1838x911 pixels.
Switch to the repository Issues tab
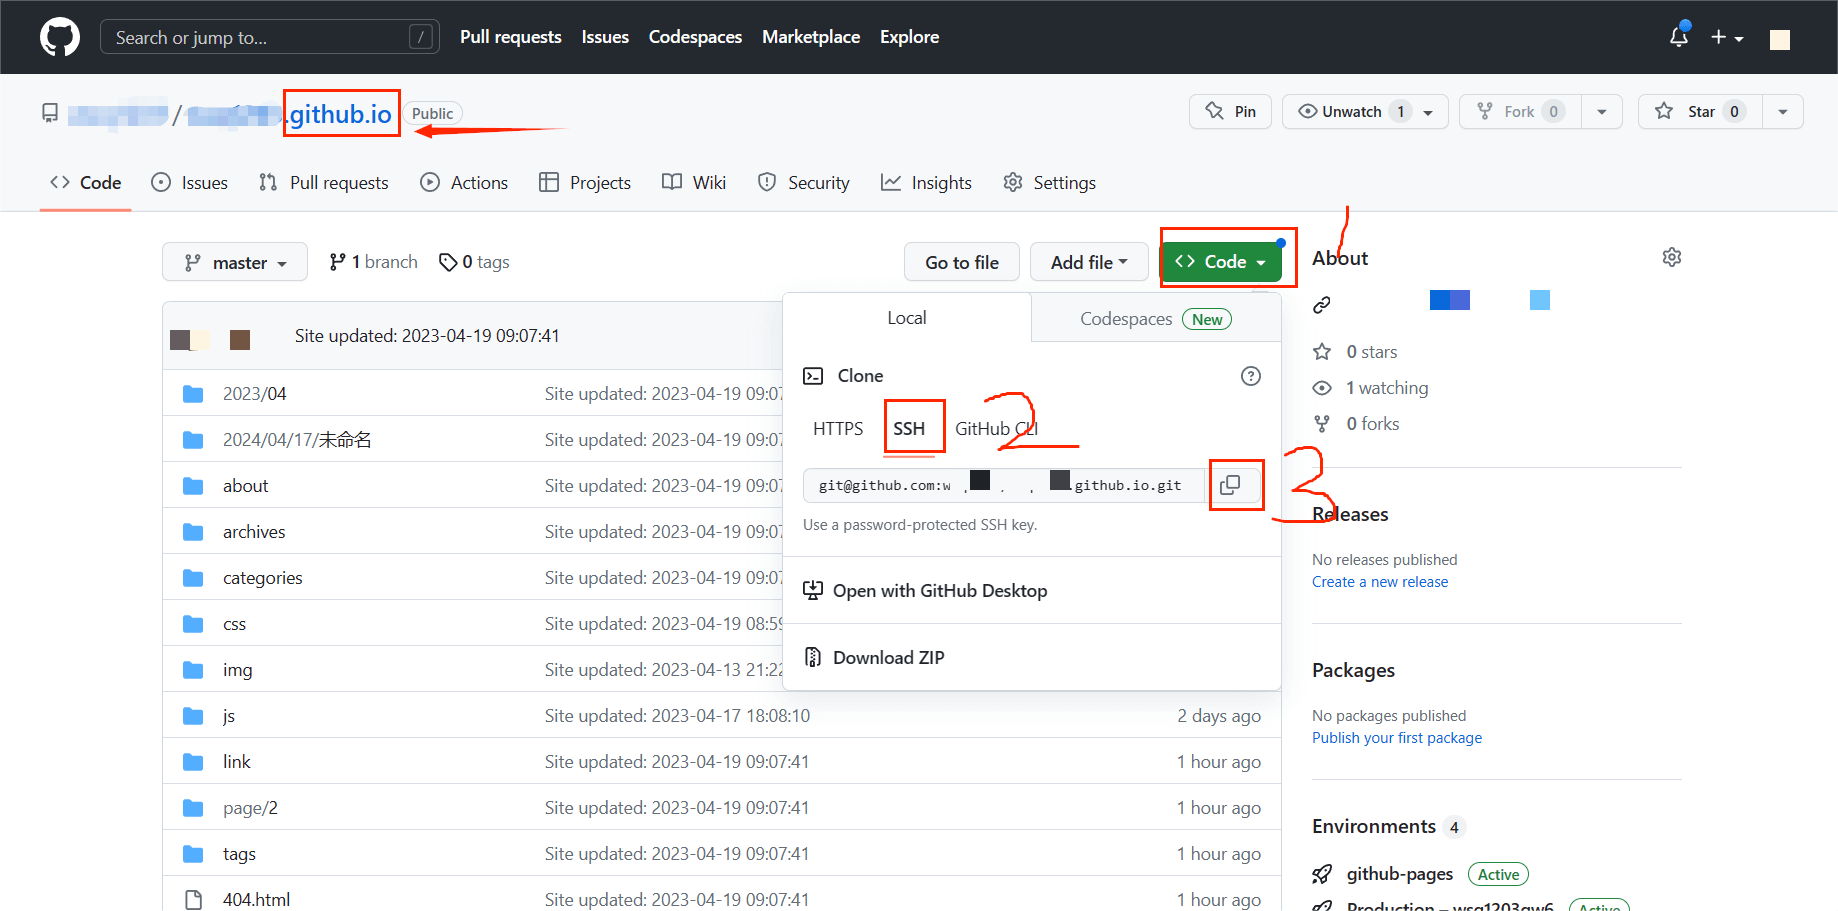click(x=189, y=182)
